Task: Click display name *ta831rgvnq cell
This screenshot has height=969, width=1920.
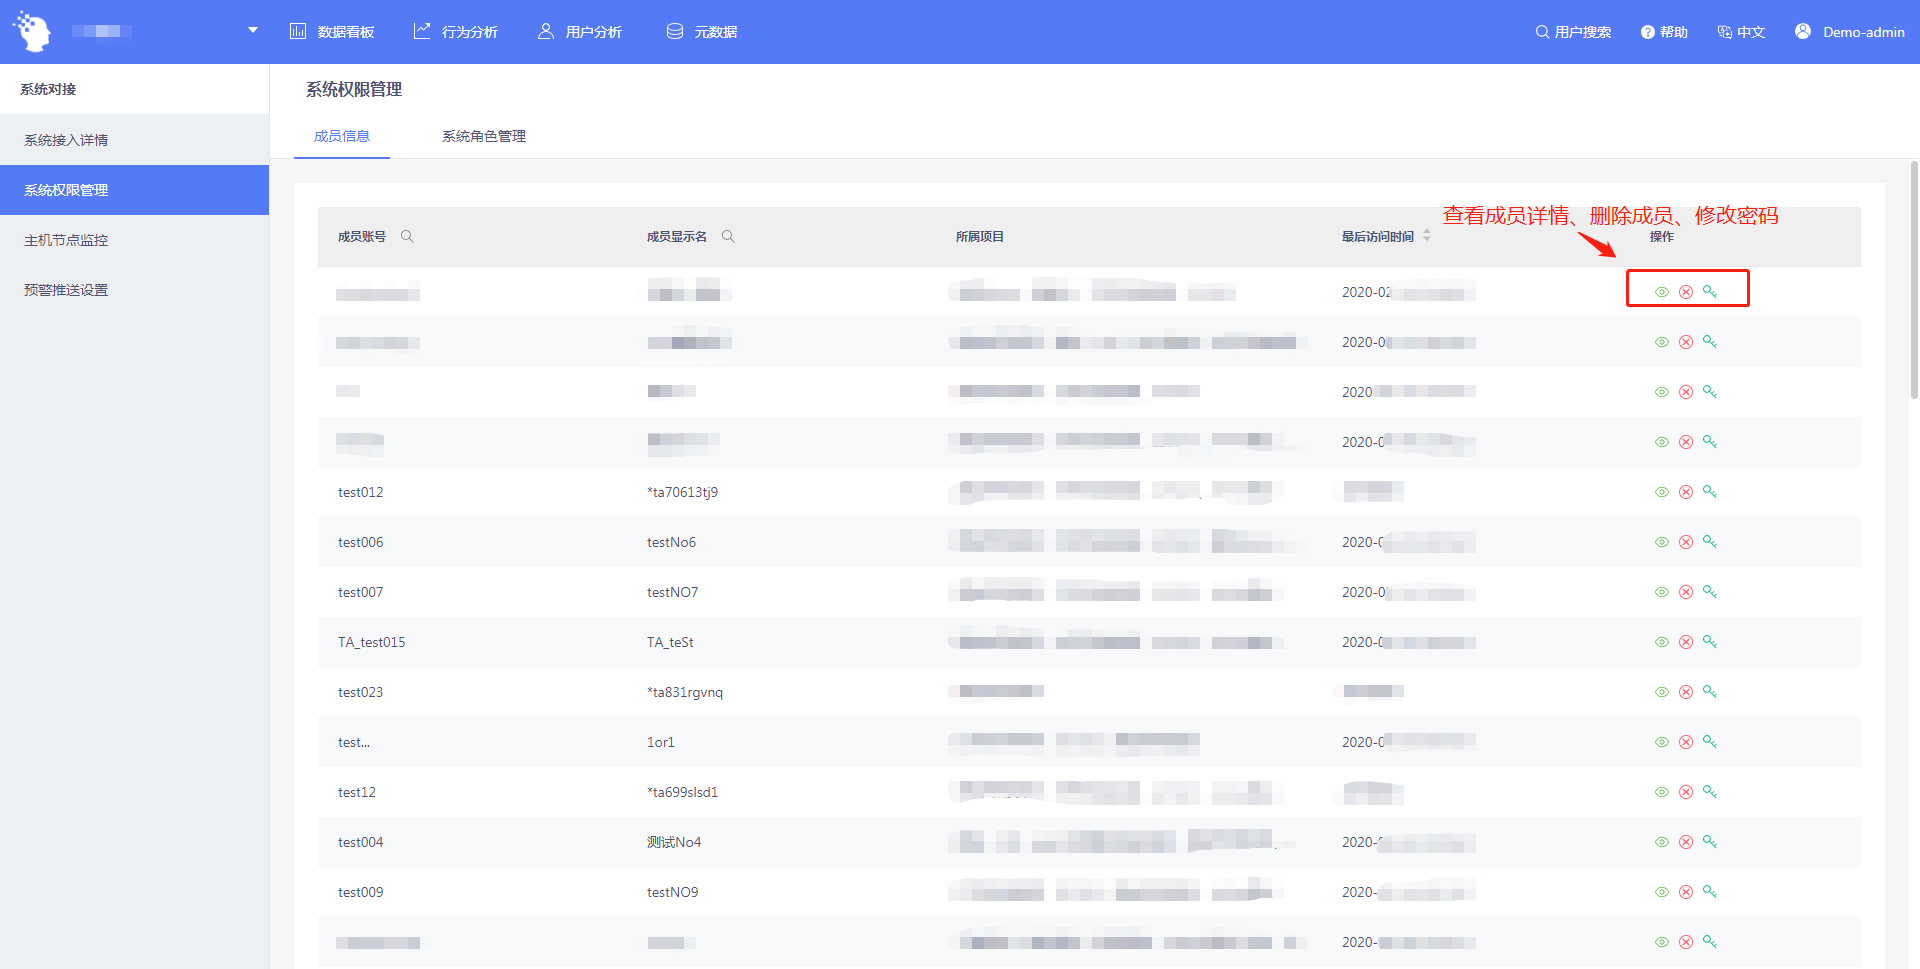Action: (x=685, y=692)
